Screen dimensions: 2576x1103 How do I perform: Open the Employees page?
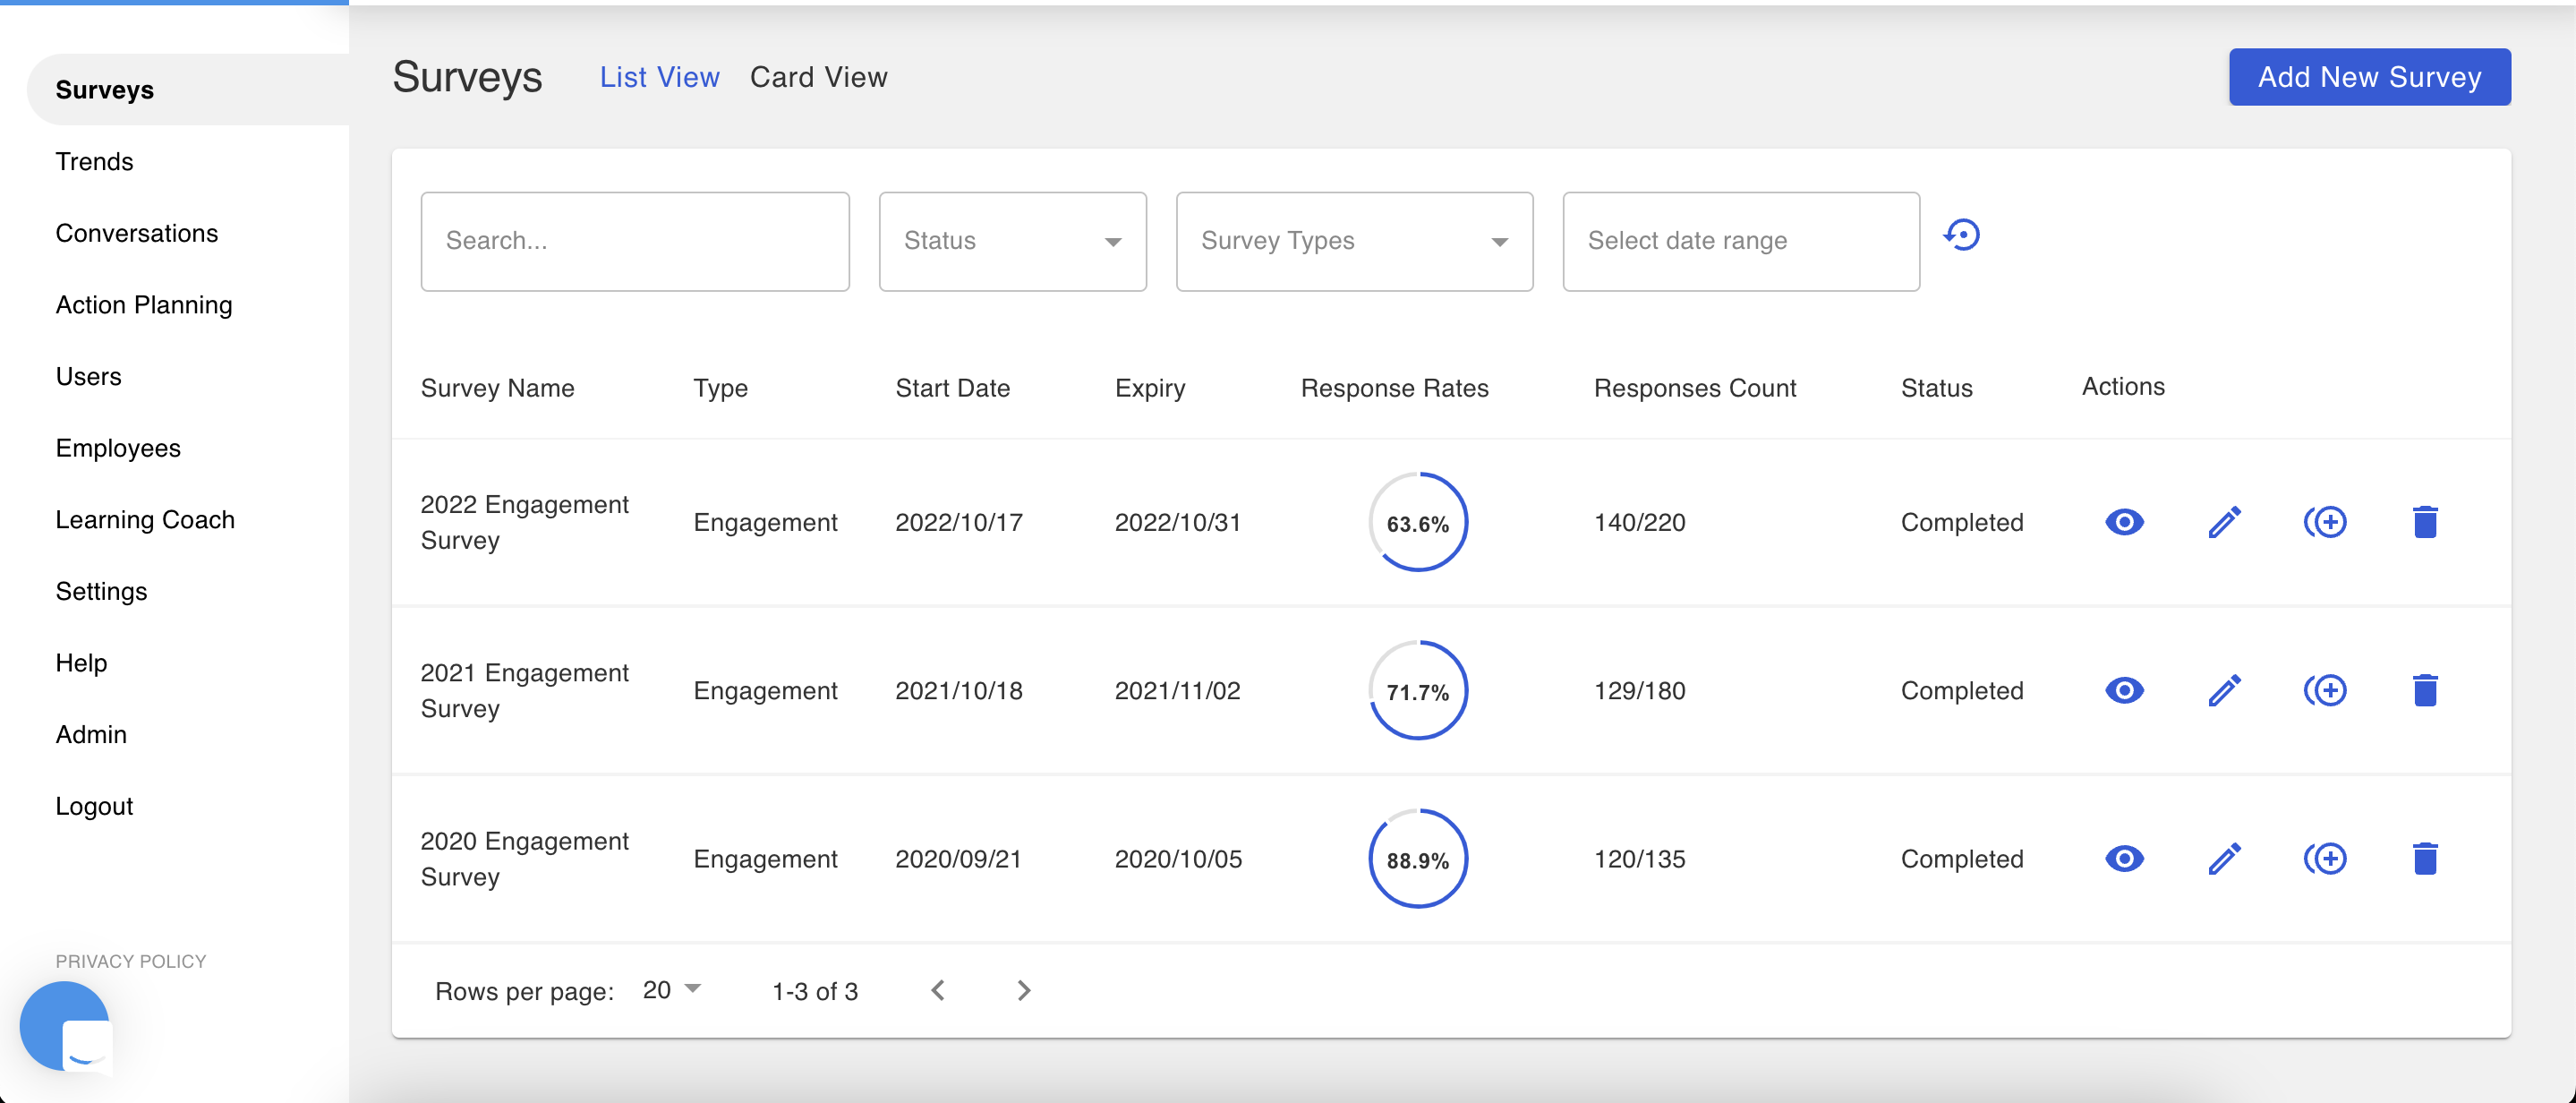(118, 448)
